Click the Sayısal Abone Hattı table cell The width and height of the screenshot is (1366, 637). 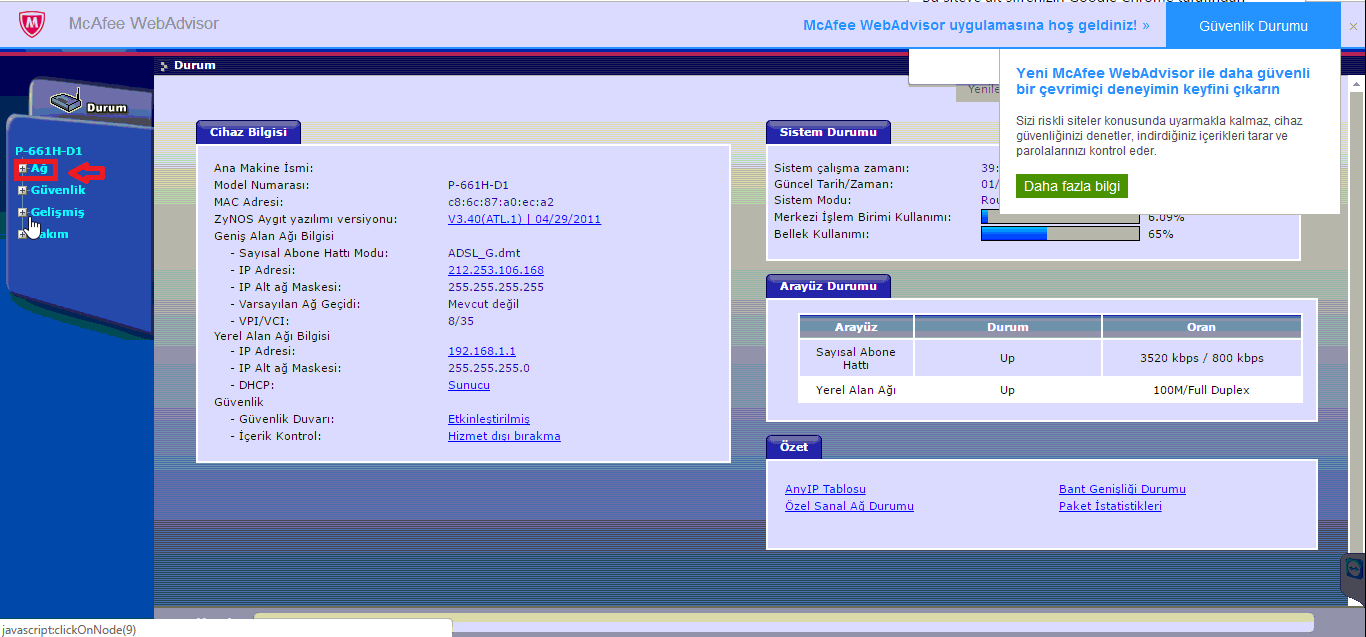coord(856,358)
